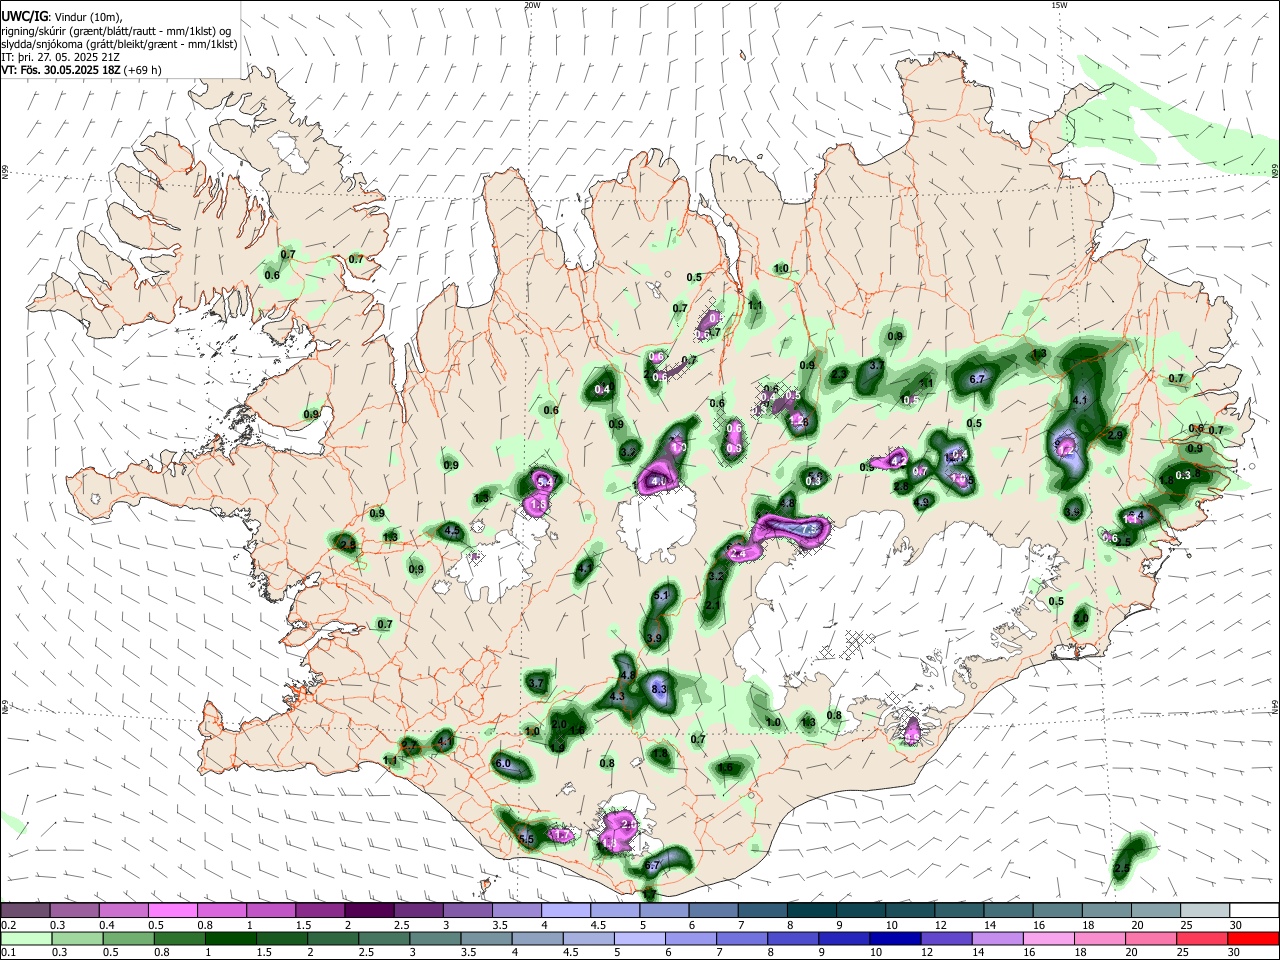Screen dimensions: 1280x960
Task: Click the periwinkle 4–4.5 snow legend swatch
Action: tap(567, 911)
